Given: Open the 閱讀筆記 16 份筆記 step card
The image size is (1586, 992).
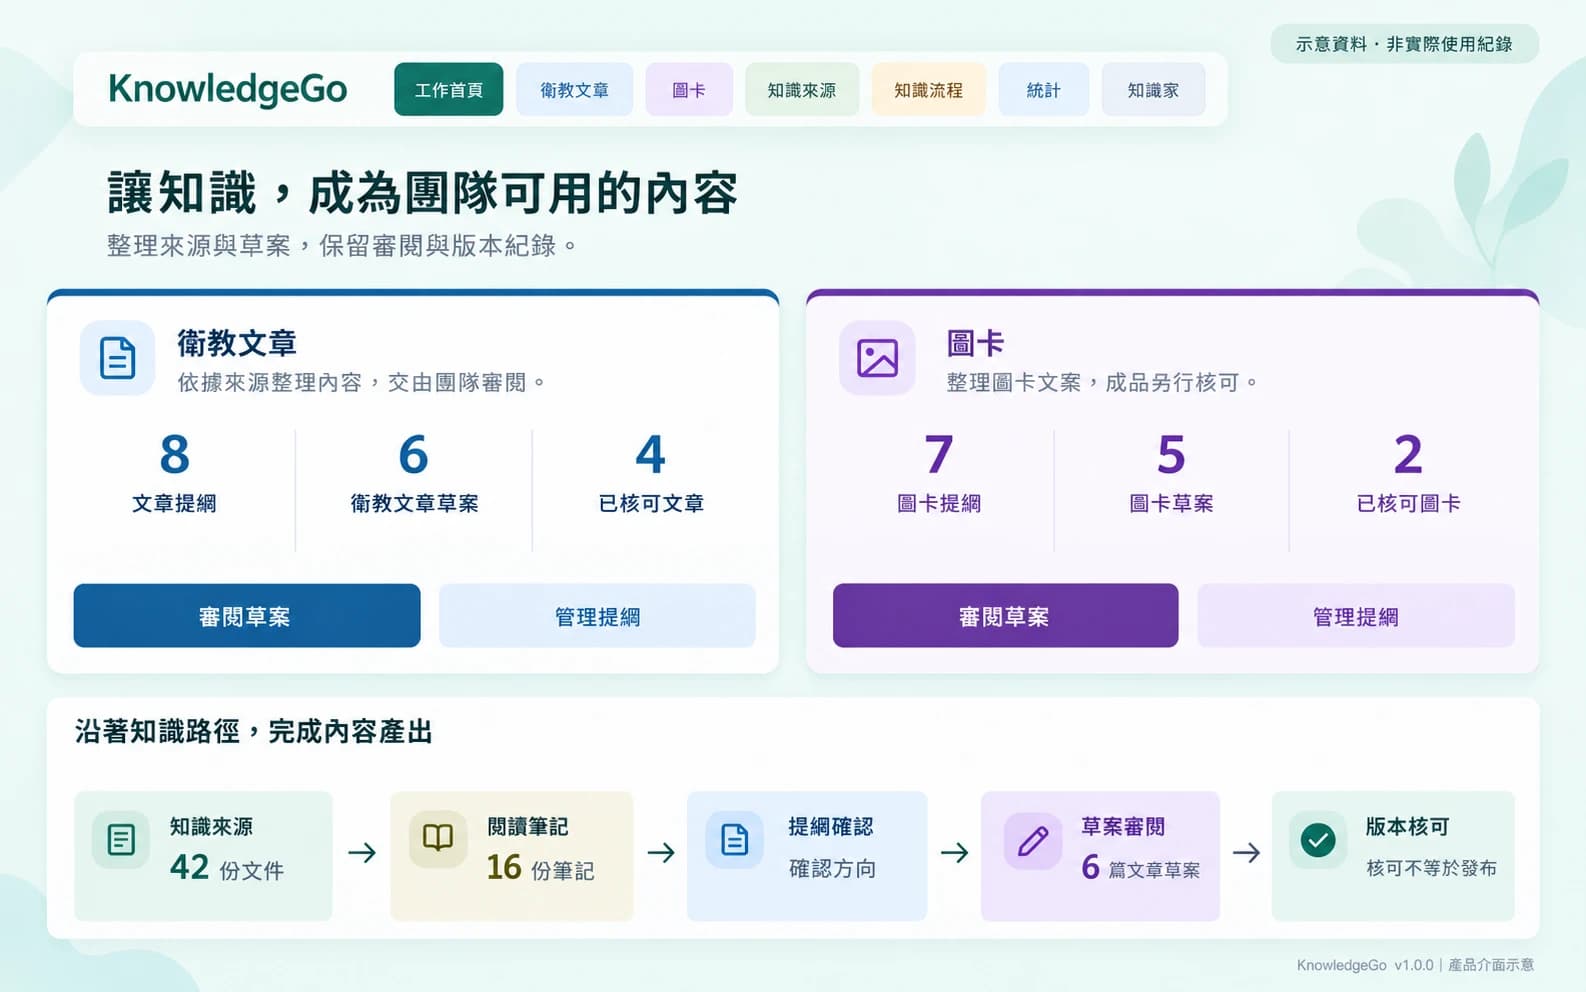Looking at the screenshot, I should click(512, 856).
